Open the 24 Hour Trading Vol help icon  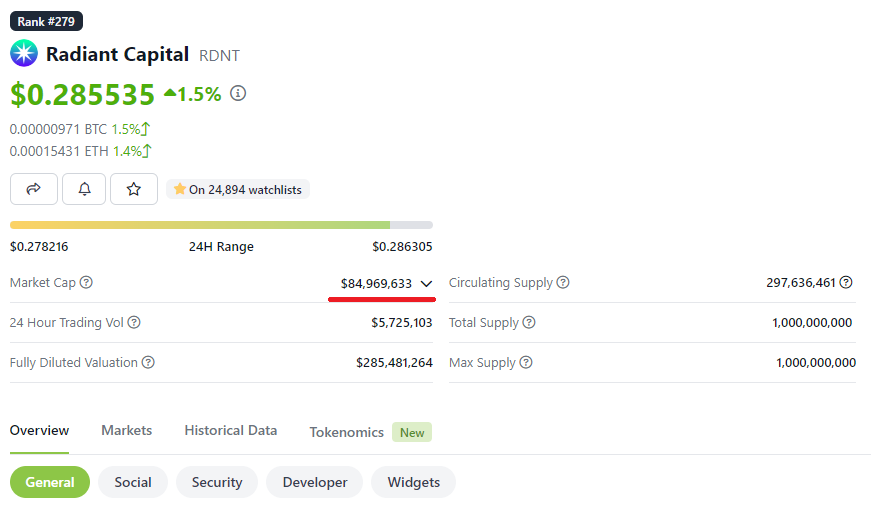134,322
